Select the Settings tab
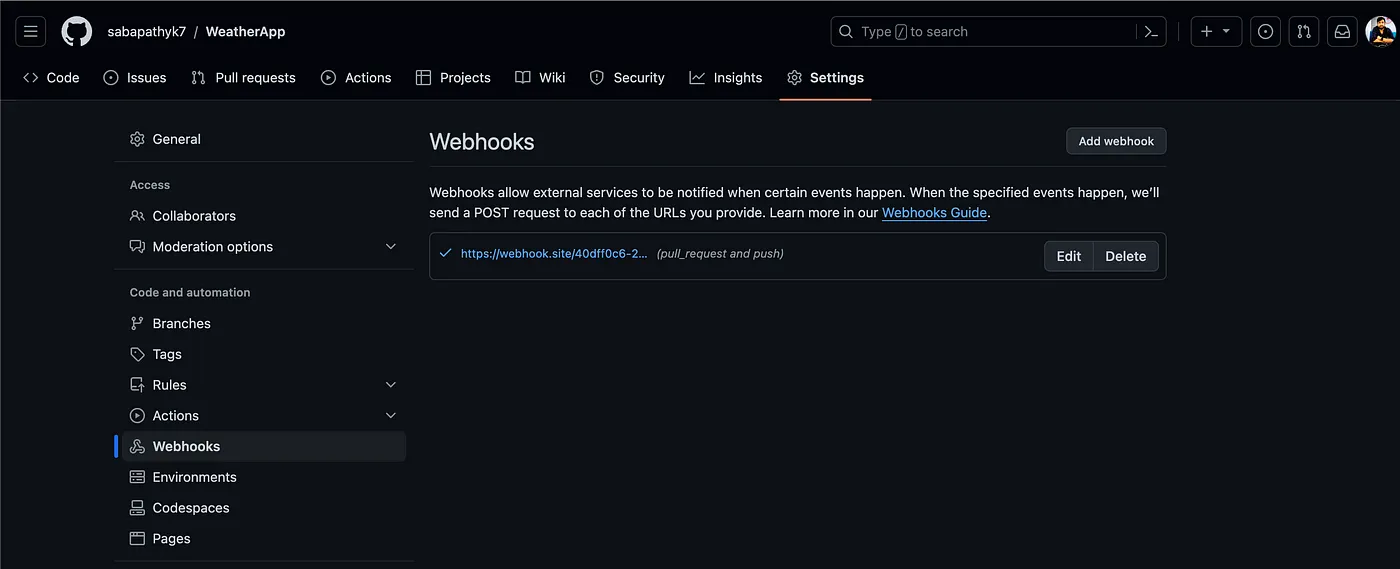 click(825, 77)
